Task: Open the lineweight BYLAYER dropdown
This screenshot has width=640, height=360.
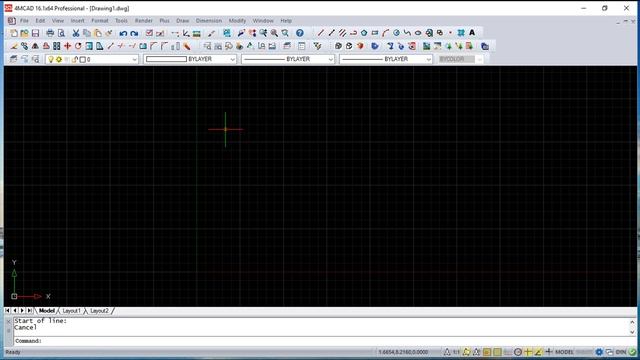Action: [x=428, y=60]
